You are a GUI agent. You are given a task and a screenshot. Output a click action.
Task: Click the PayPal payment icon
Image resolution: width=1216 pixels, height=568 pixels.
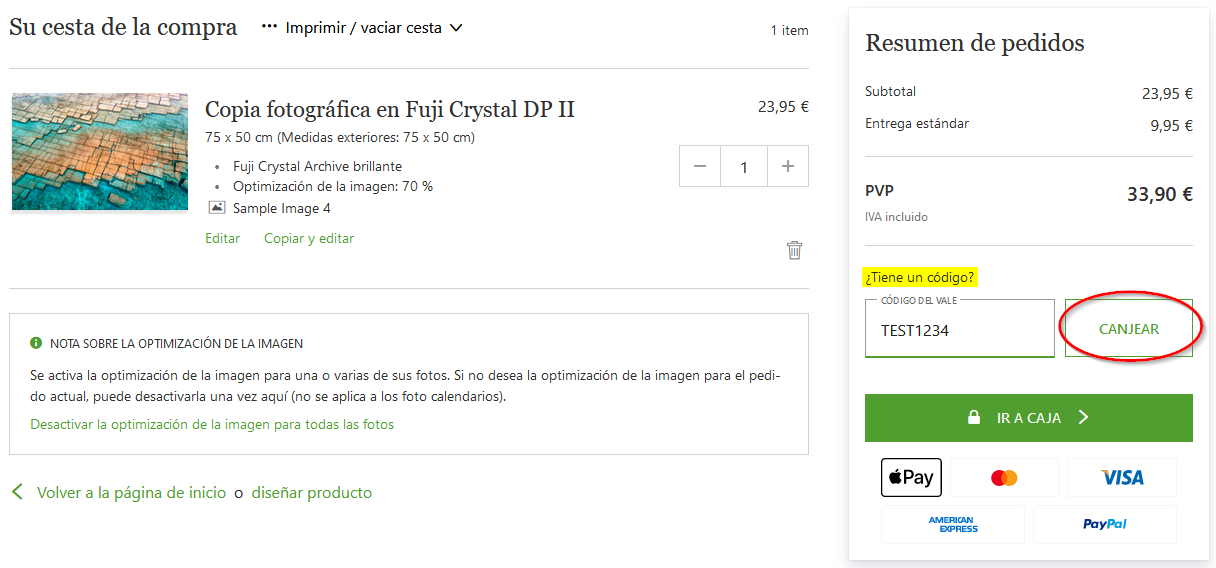1105,524
